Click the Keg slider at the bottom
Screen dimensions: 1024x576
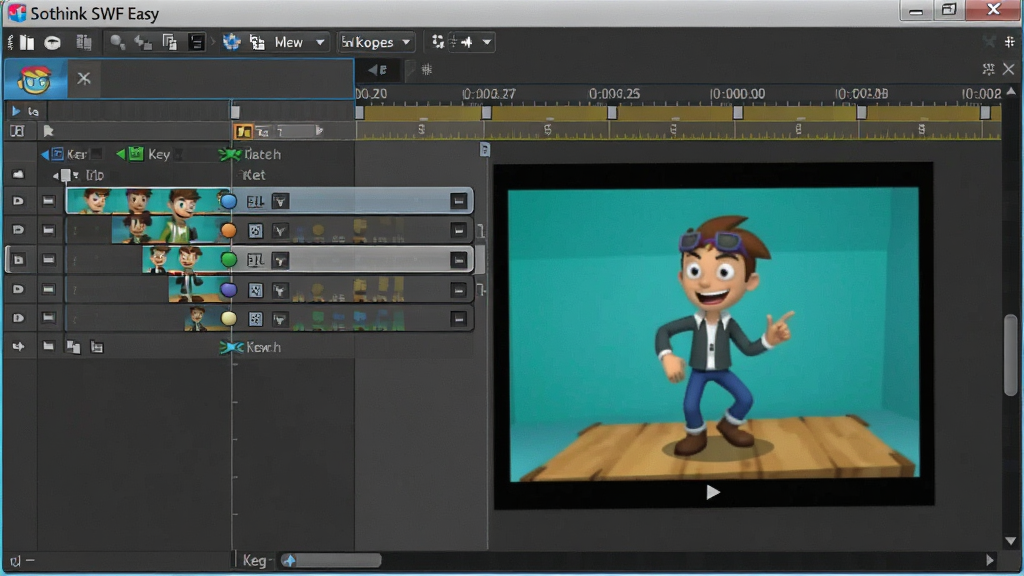click(x=331, y=560)
